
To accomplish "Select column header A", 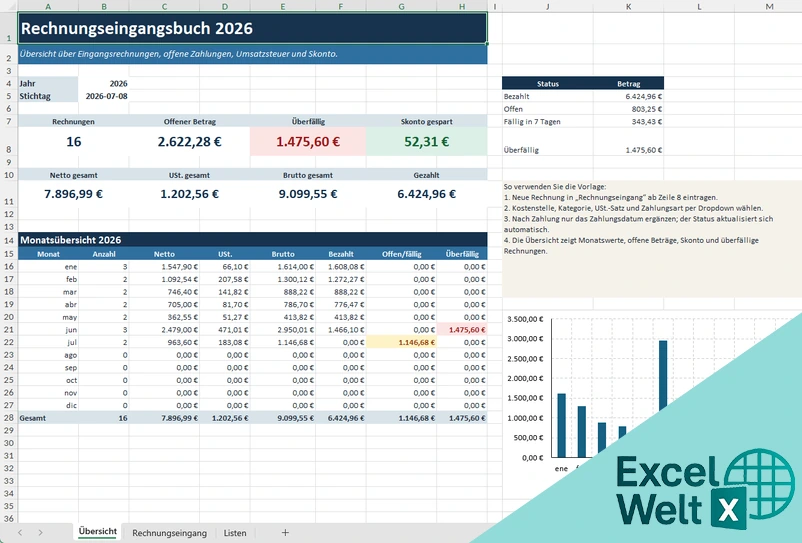I will [x=48, y=6].
